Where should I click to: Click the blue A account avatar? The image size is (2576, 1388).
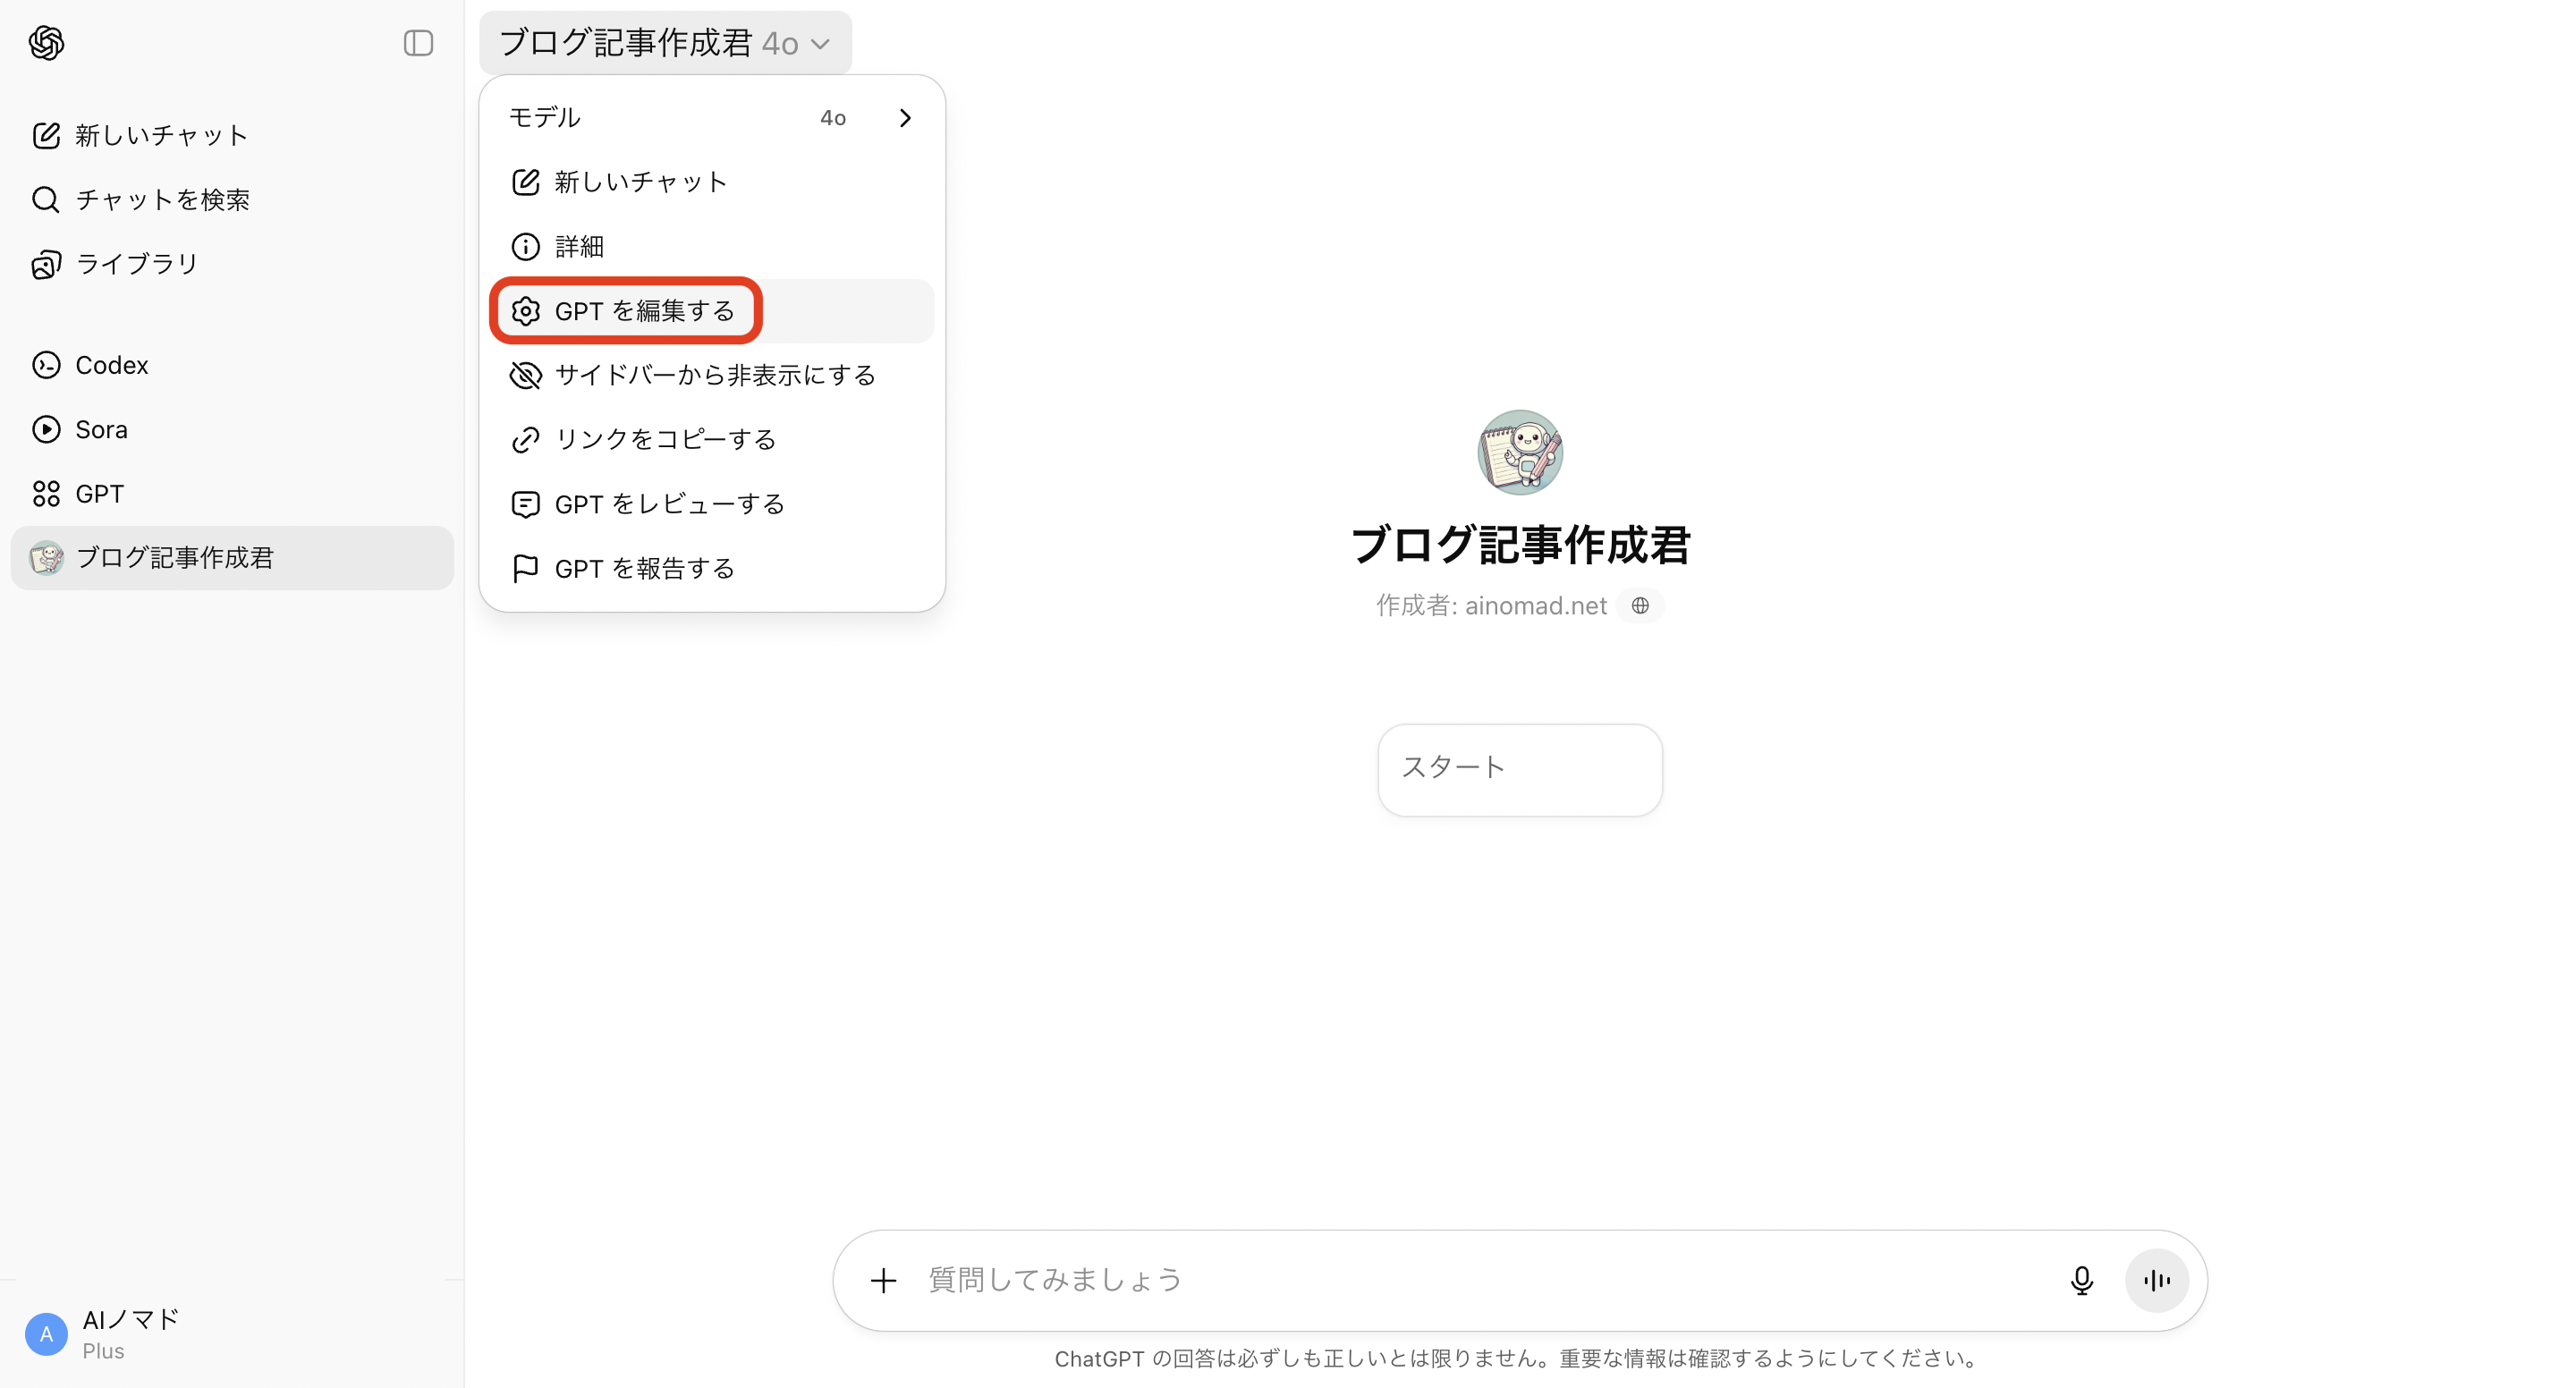[46, 1334]
